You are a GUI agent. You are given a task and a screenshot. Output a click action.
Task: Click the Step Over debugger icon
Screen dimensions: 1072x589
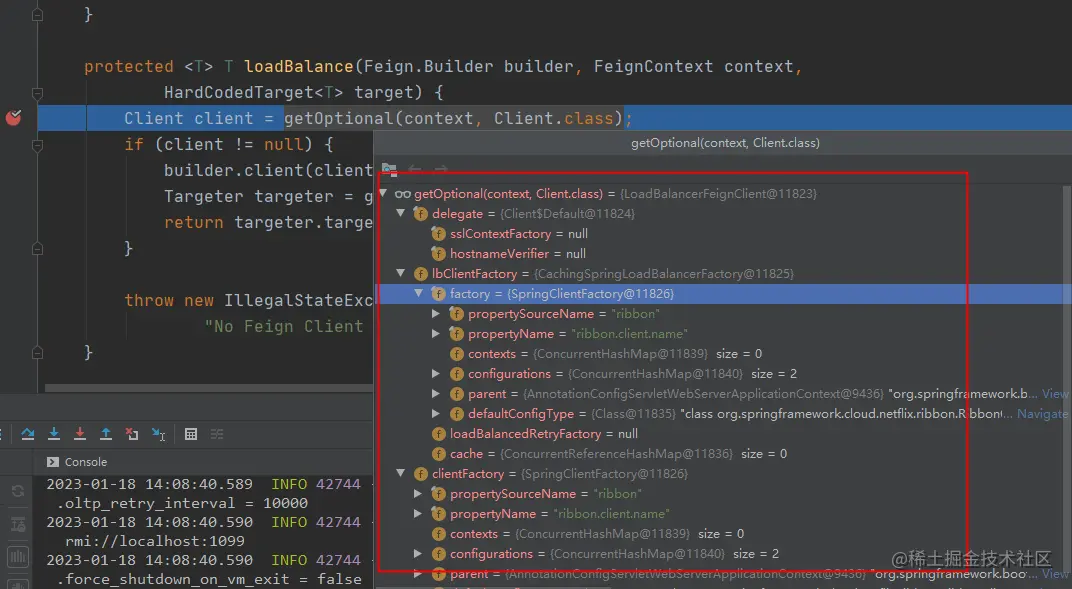click(27, 434)
